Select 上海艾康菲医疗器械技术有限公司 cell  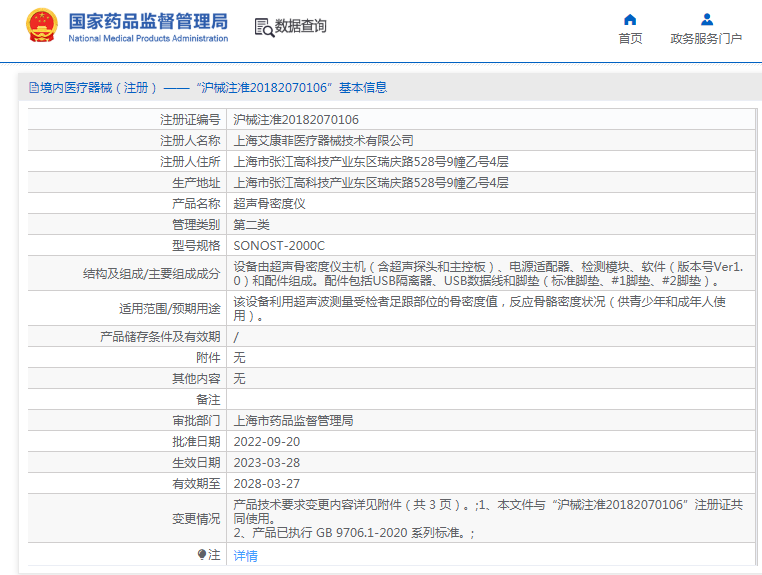click(323, 140)
